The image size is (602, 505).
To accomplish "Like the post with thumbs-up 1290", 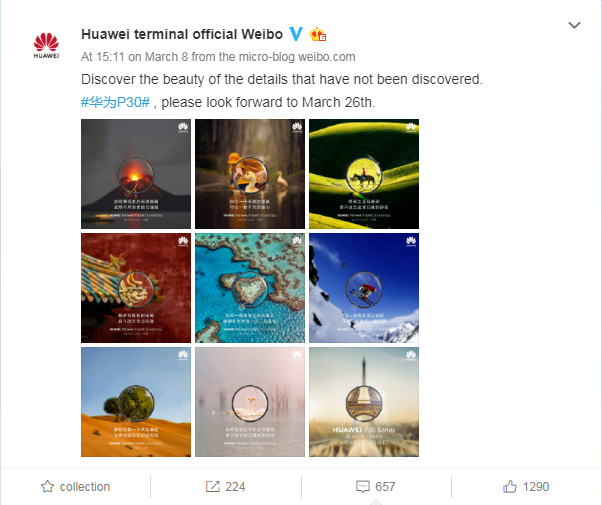I will click(526, 486).
